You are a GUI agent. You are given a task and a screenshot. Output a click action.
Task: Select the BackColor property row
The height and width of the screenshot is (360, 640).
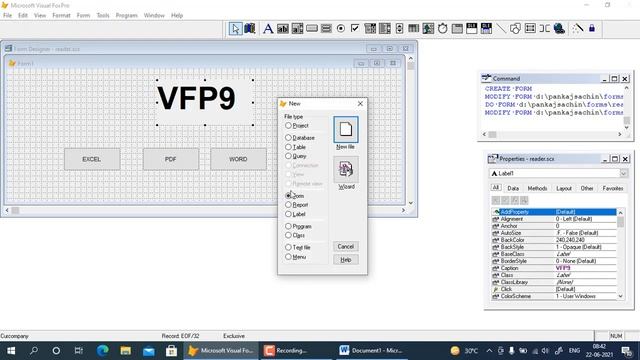click(x=554, y=240)
